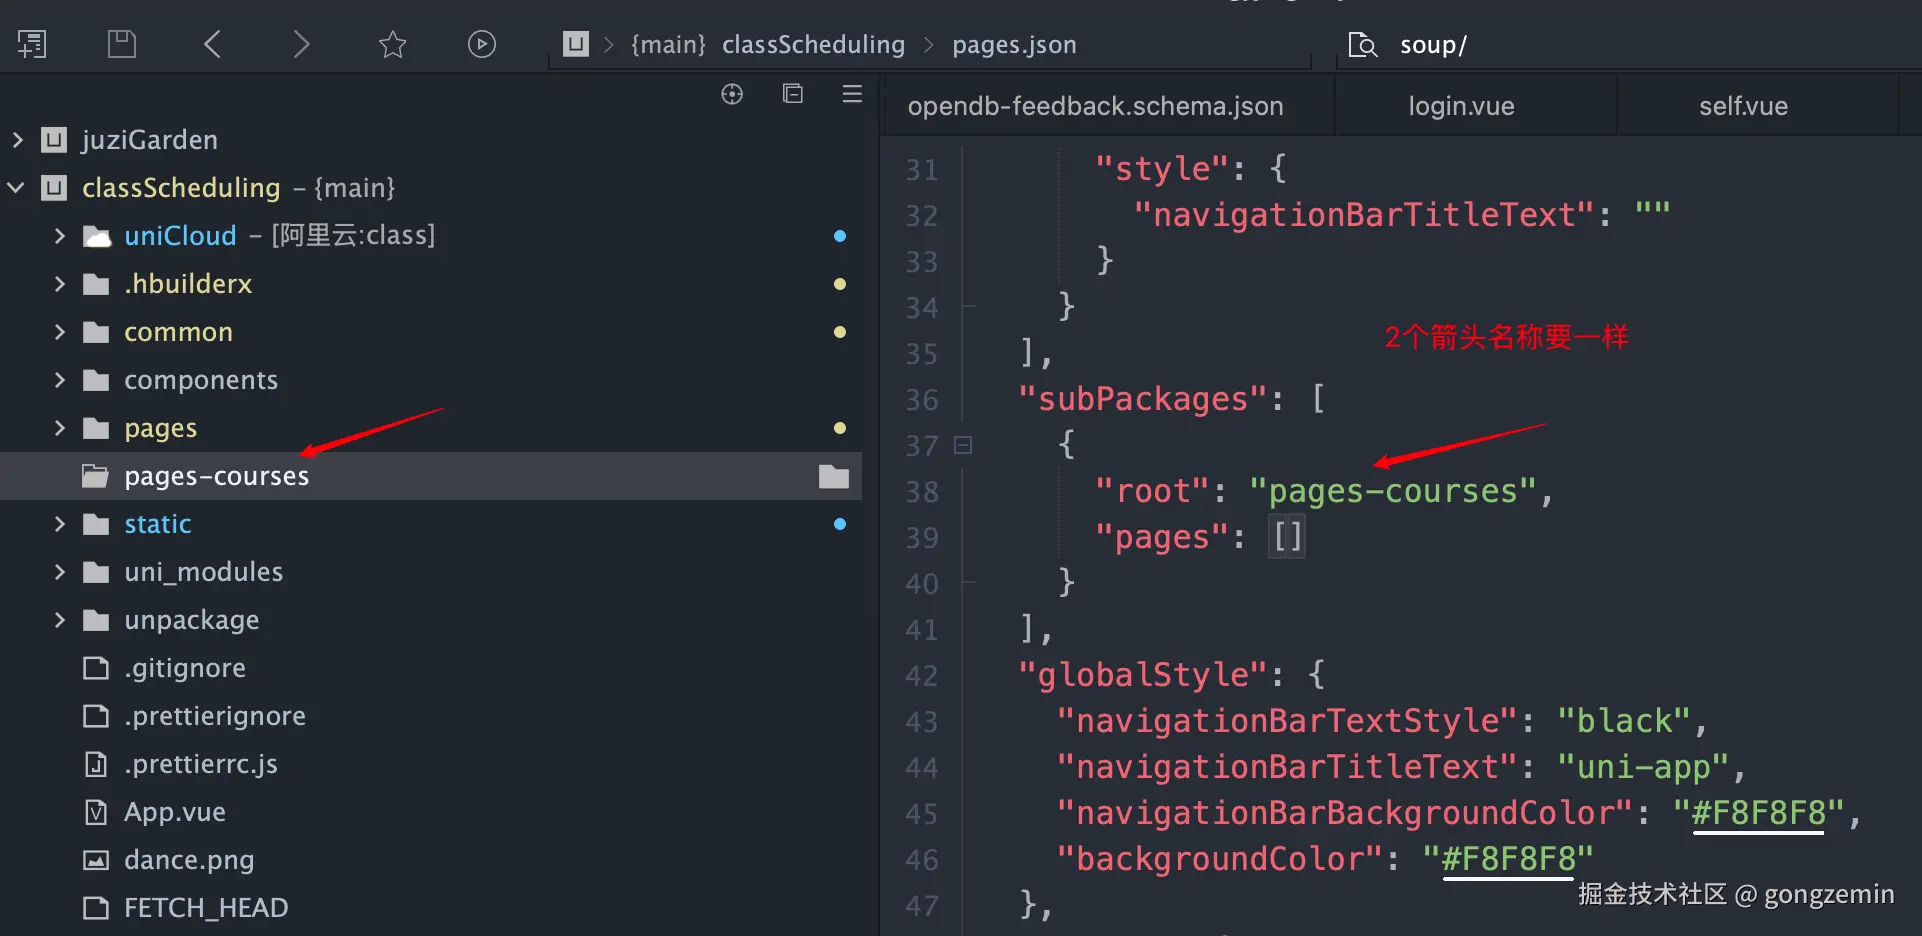Collapse the classScheduling project
The width and height of the screenshot is (1922, 936).
[17, 188]
